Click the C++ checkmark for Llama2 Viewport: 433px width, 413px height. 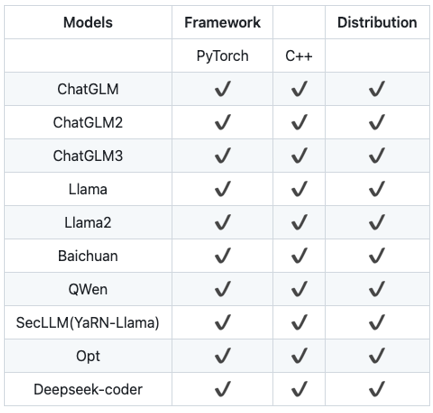(299, 222)
